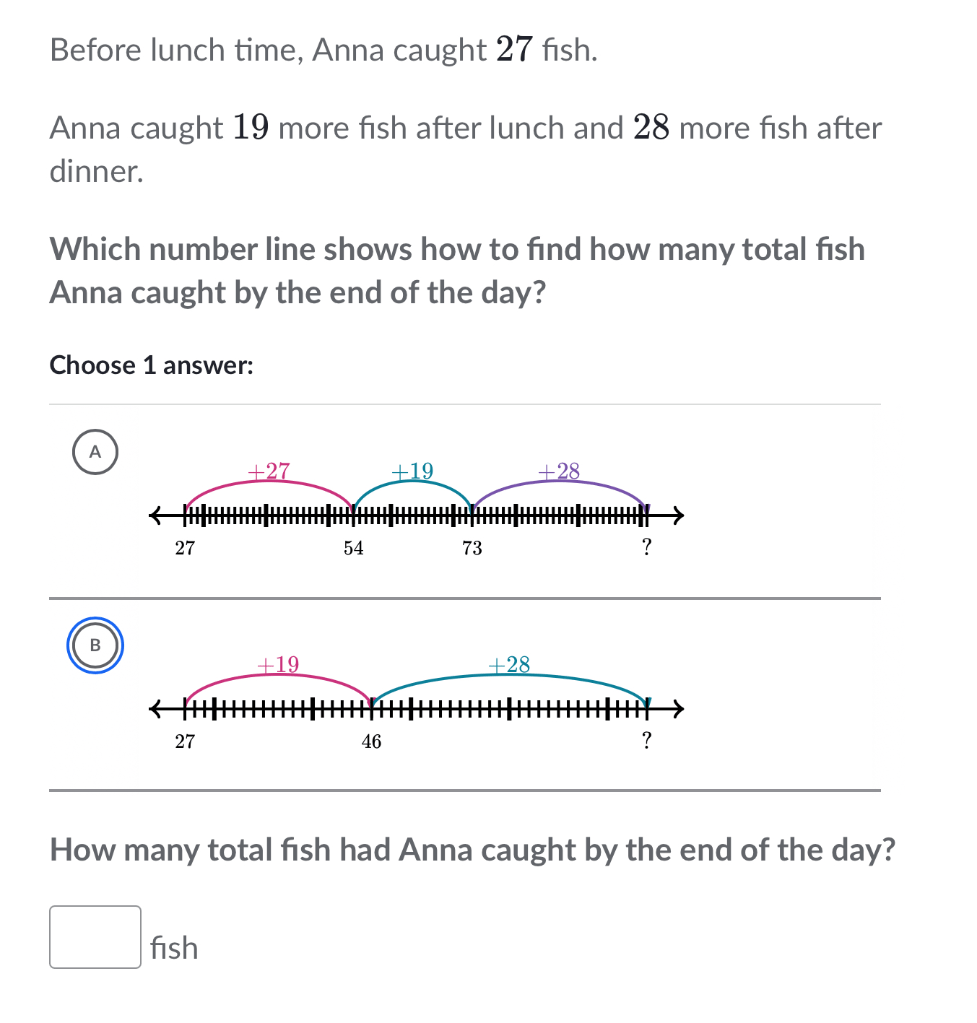The image size is (977, 1023).
Task: Click the 46 marker on number line B
Action: pos(371,742)
